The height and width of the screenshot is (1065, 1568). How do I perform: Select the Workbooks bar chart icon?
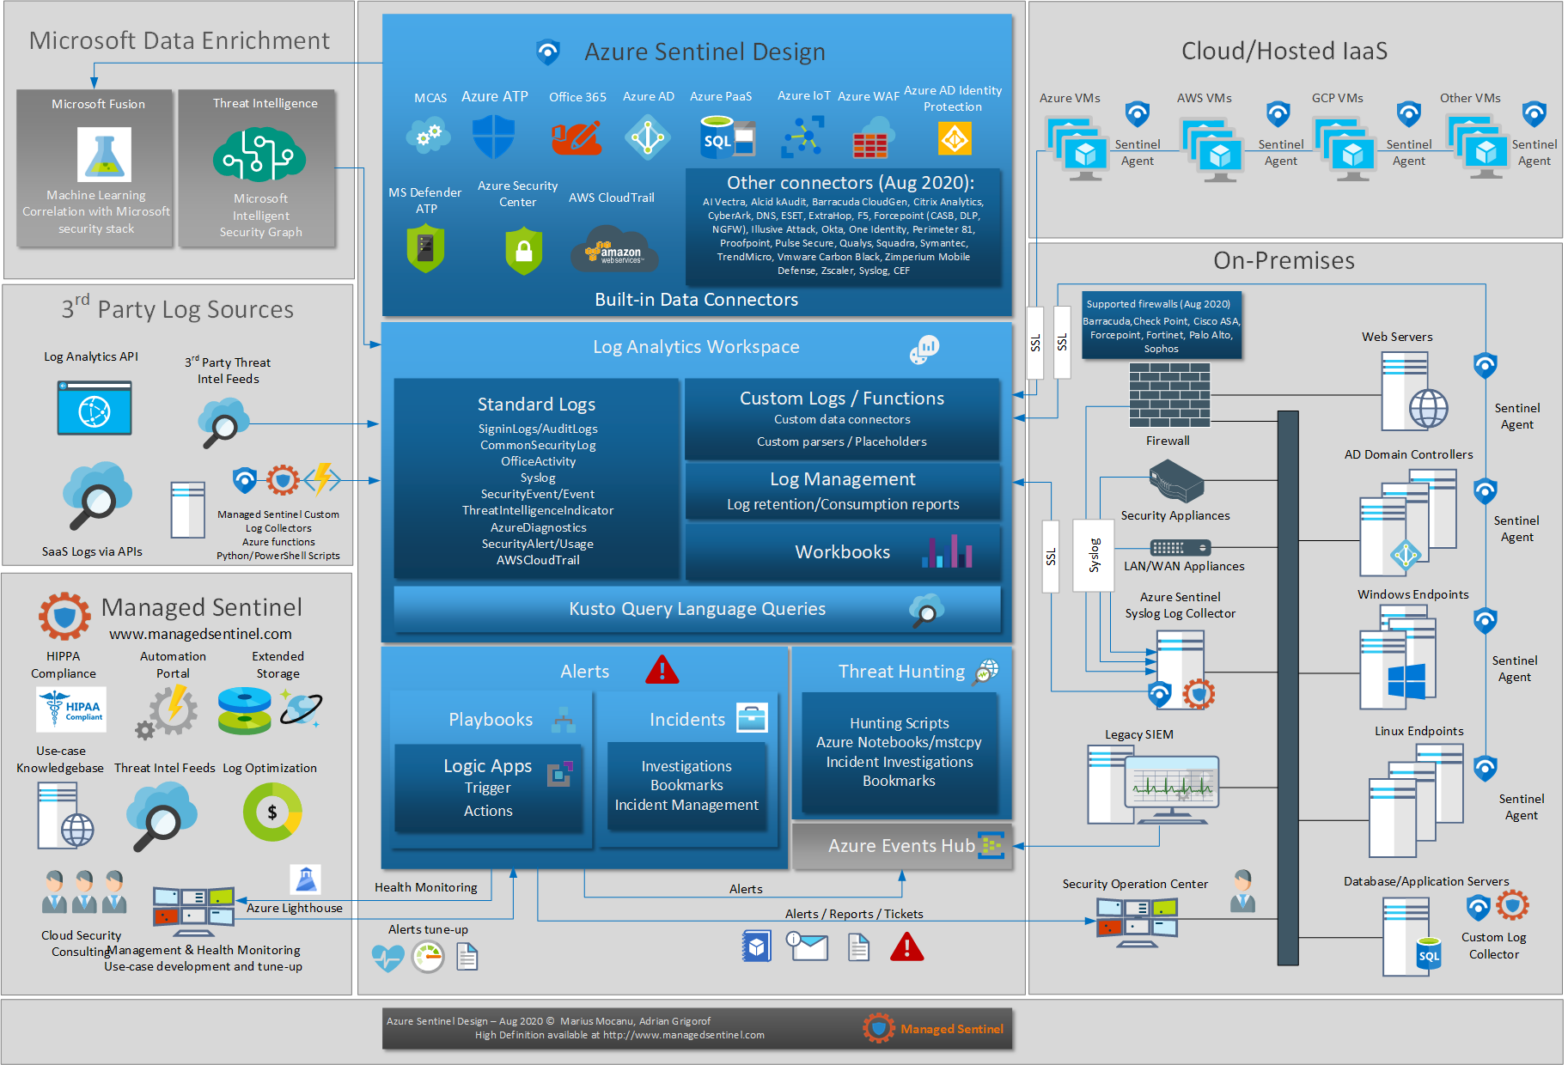[947, 551]
